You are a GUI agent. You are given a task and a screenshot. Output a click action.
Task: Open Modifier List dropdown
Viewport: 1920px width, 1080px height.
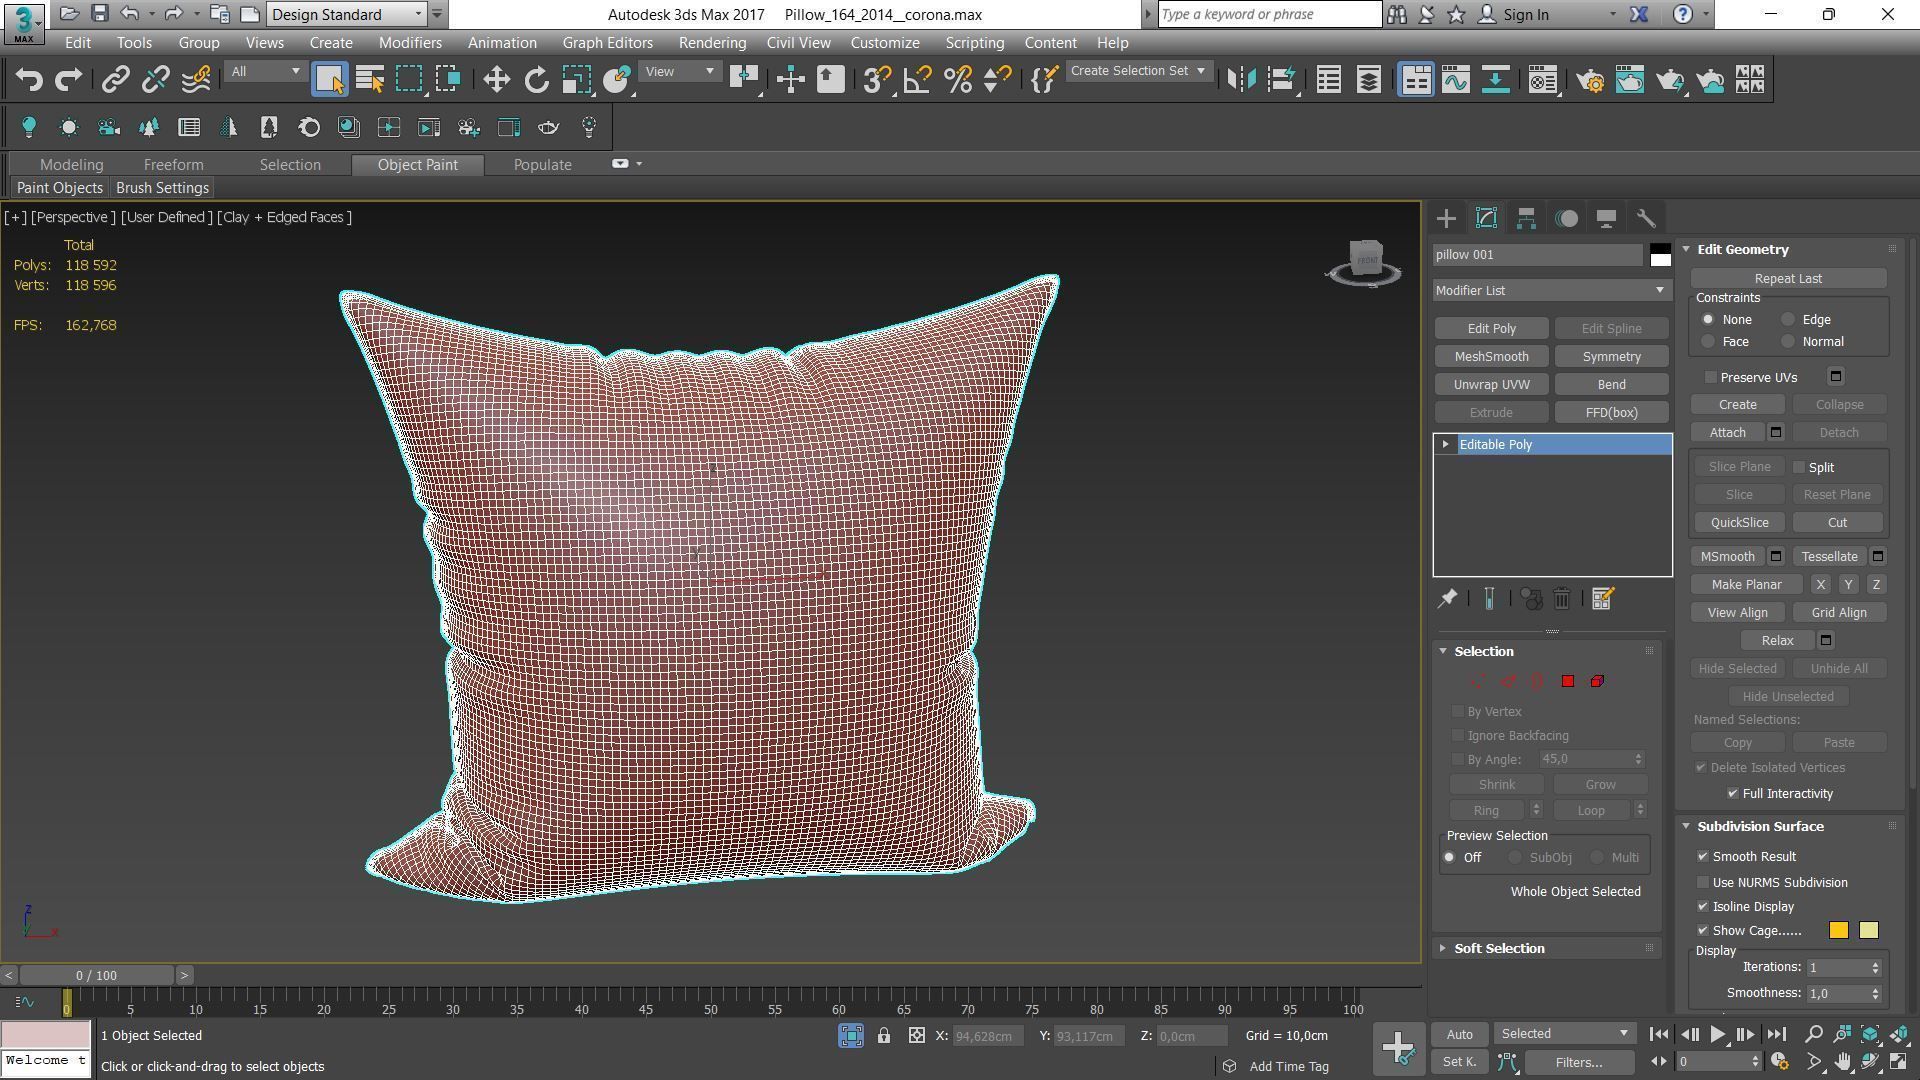pyautogui.click(x=1552, y=291)
